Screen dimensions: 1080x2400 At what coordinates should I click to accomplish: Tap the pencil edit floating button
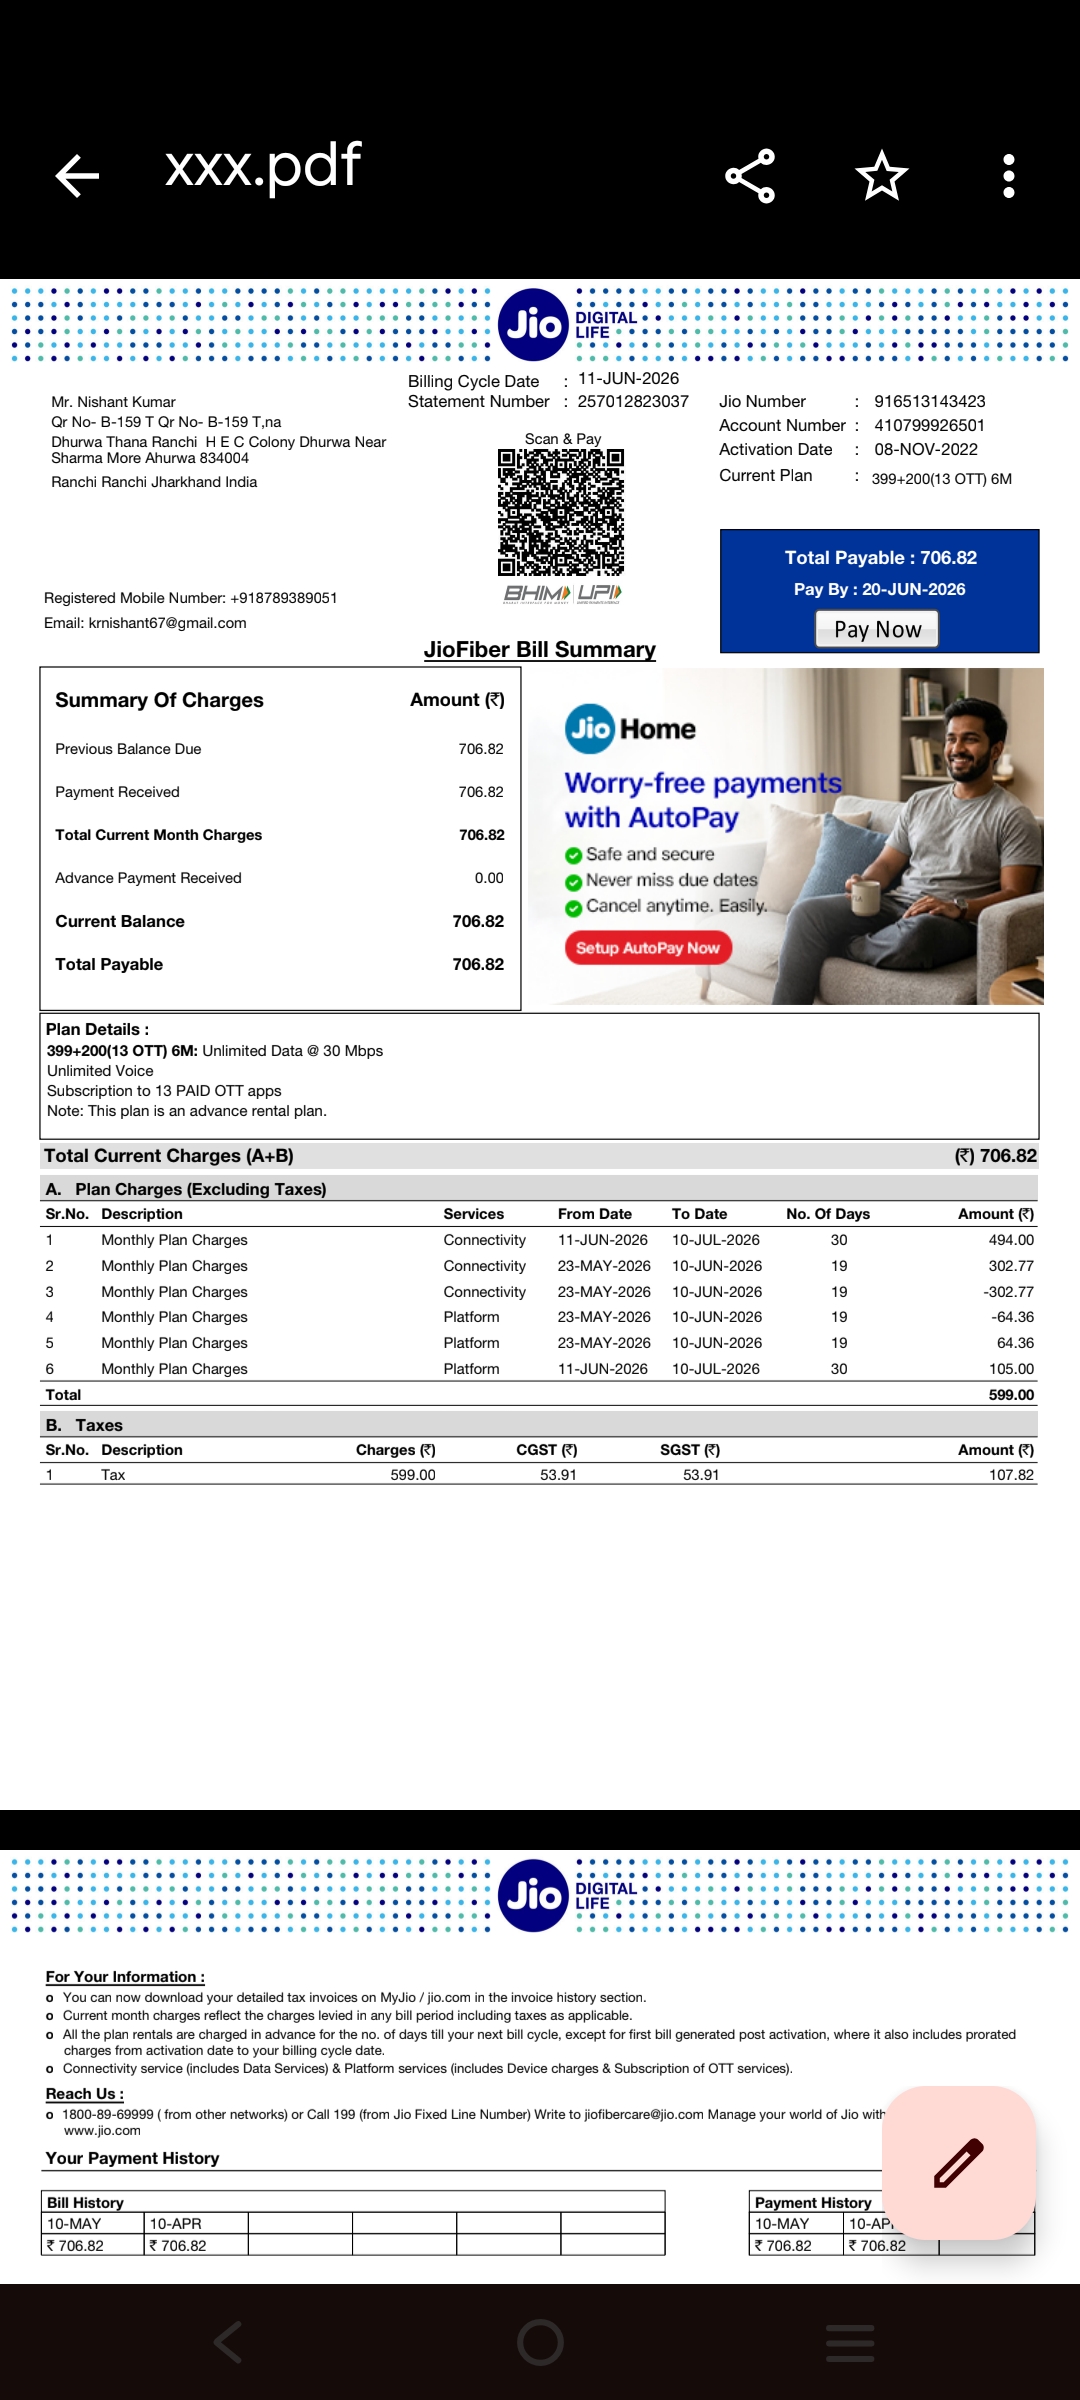click(x=959, y=2163)
